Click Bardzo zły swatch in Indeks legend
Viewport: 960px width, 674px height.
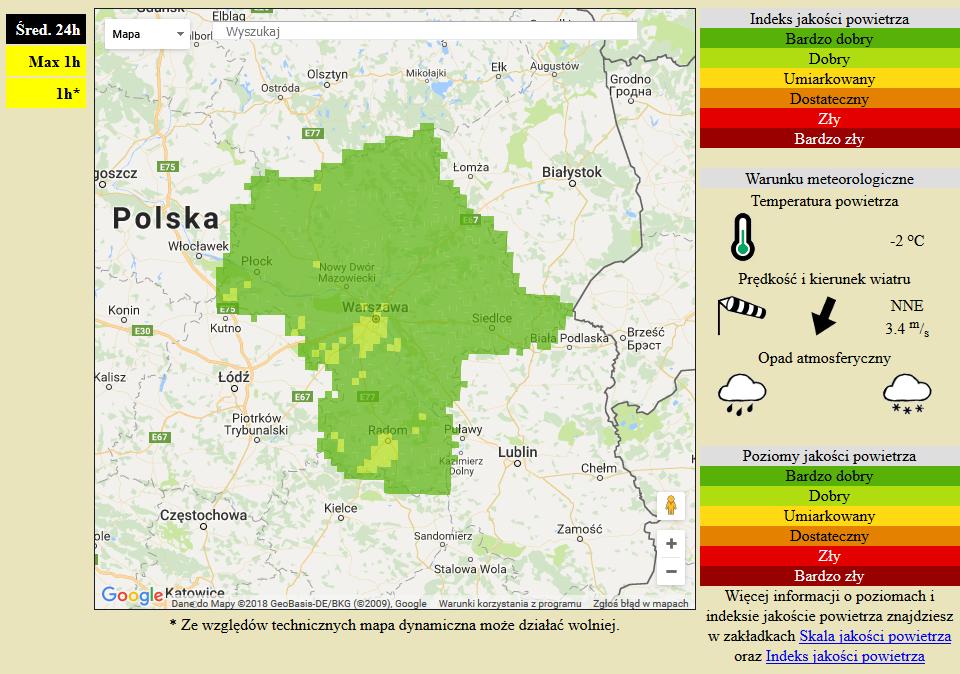830,138
